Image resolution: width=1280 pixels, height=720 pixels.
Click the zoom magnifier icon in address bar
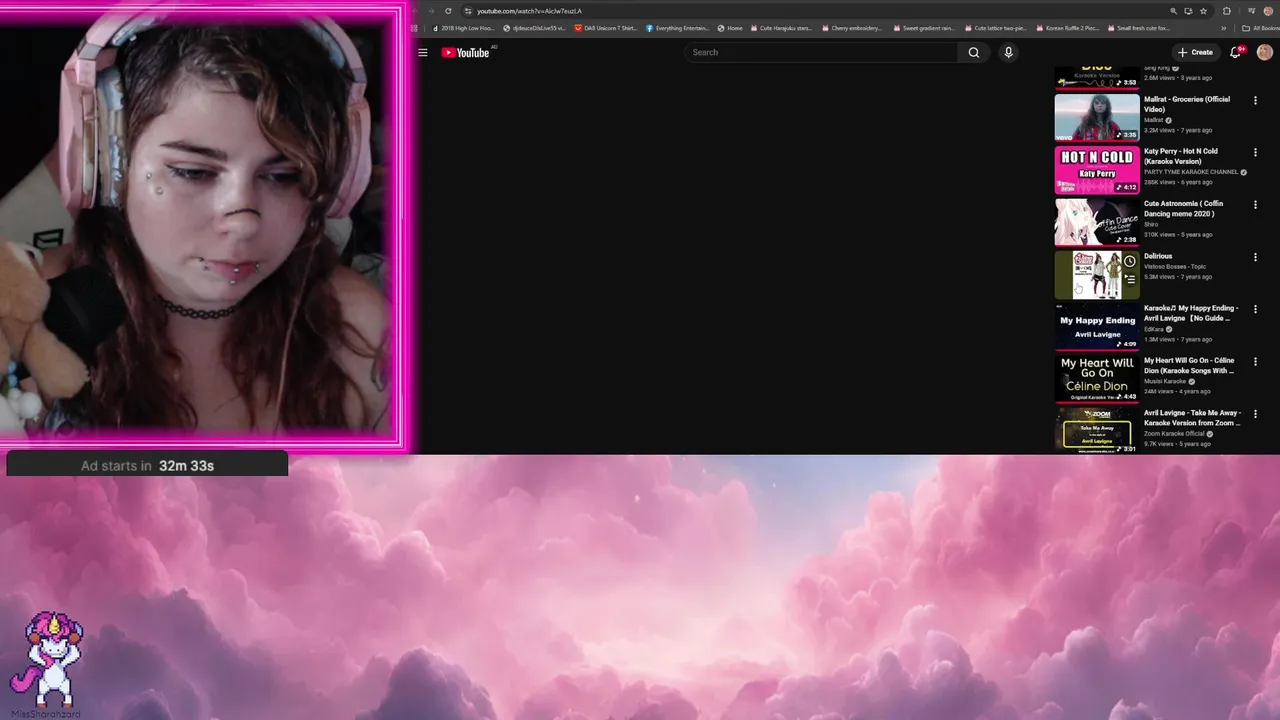1174,11
